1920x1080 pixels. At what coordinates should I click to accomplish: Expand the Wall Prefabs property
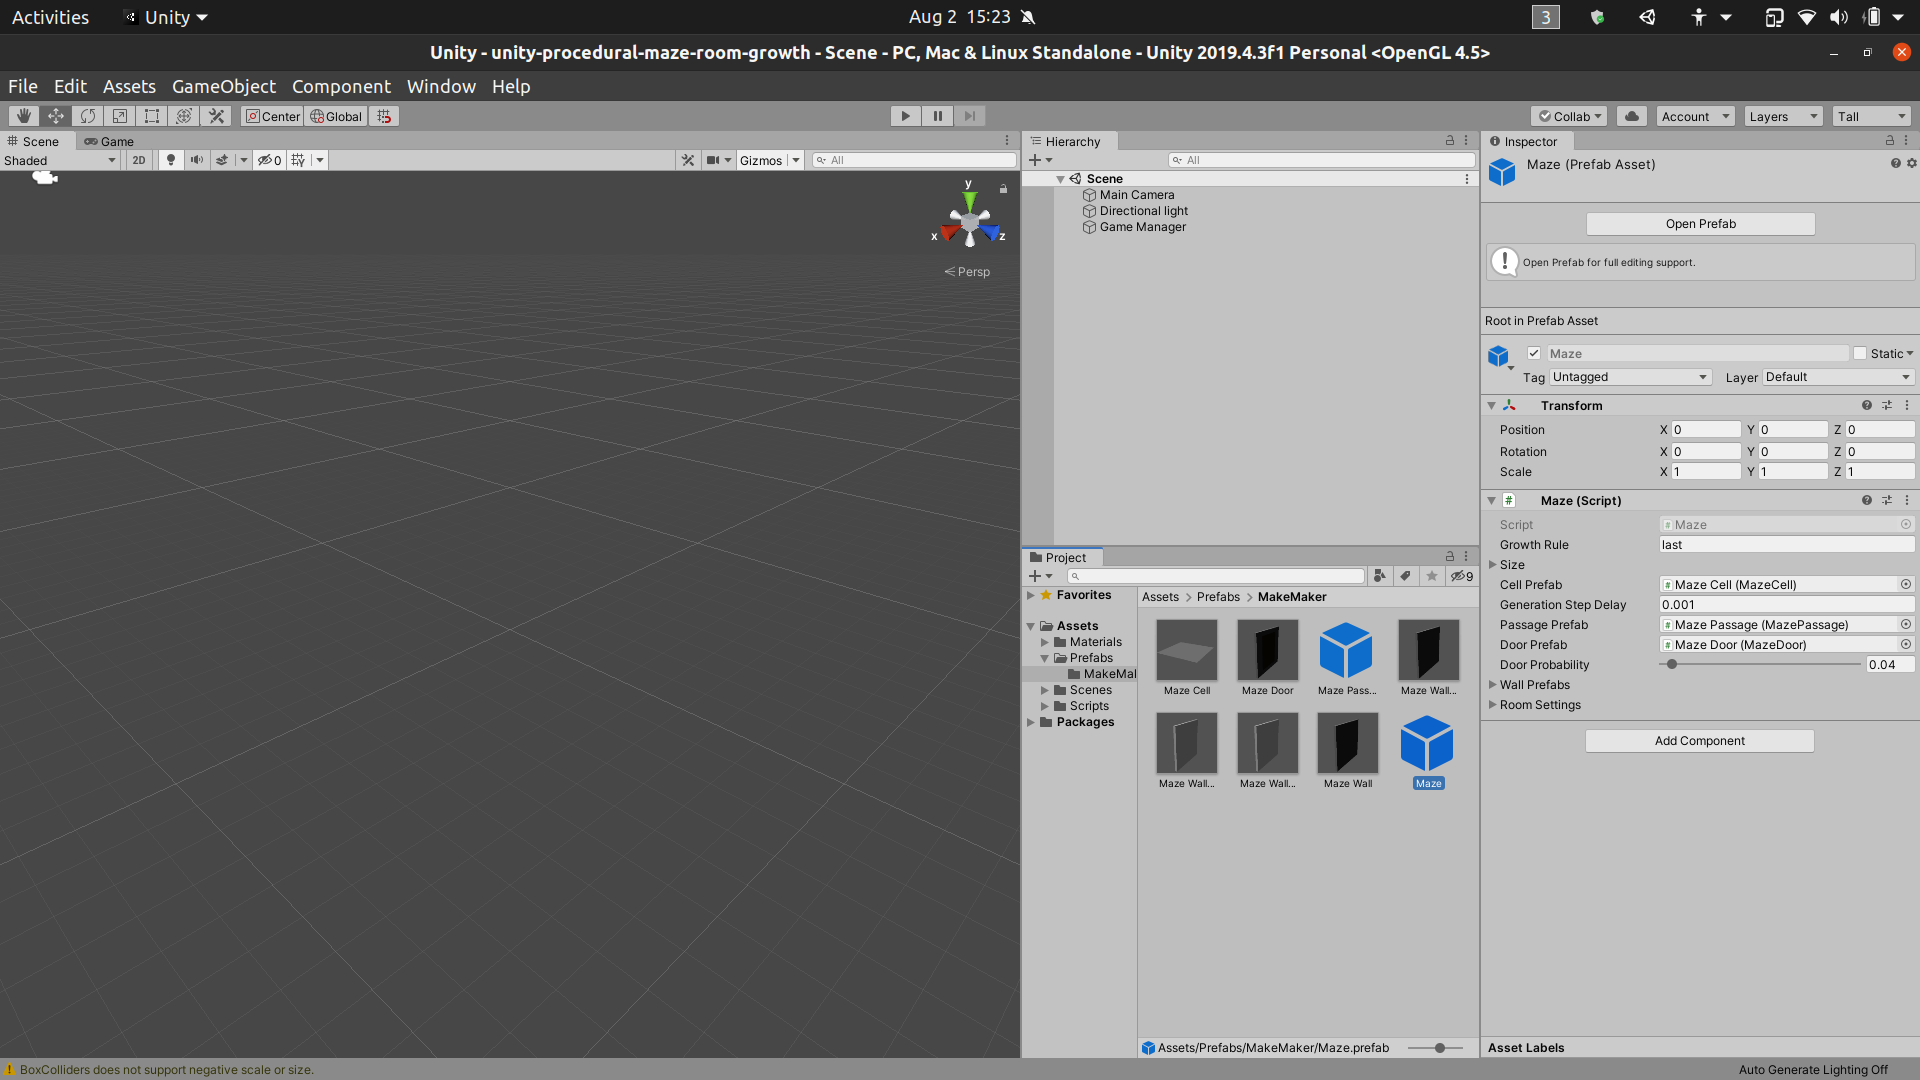pyautogui.click(x=1493, y=685)
